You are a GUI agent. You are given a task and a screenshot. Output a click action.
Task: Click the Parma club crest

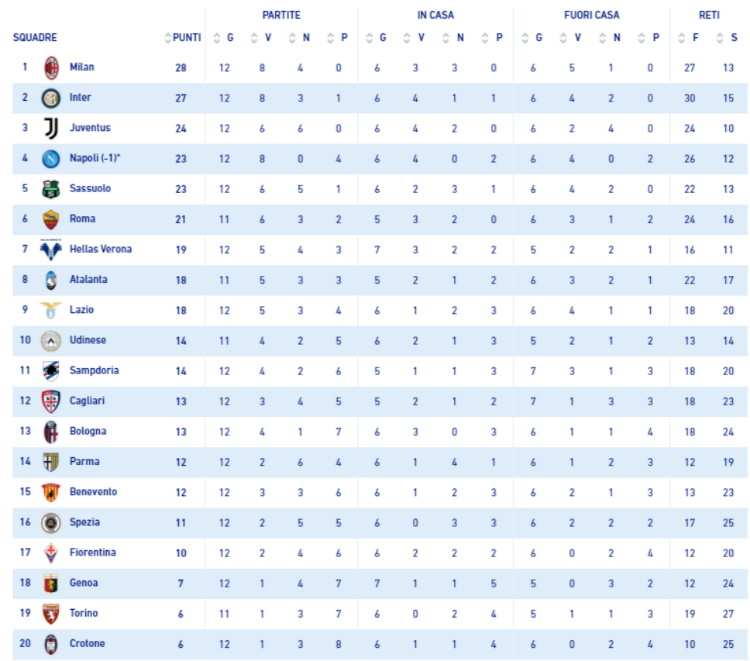pos(50,462)
